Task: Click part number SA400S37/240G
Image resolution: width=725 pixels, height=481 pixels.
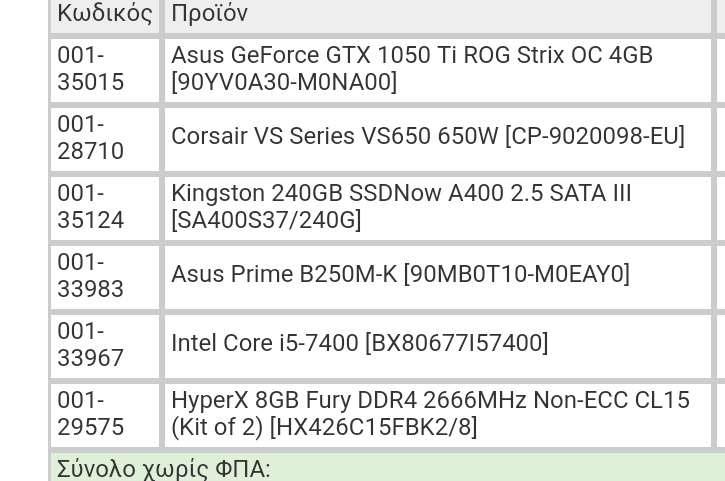Action: [266, 220]
